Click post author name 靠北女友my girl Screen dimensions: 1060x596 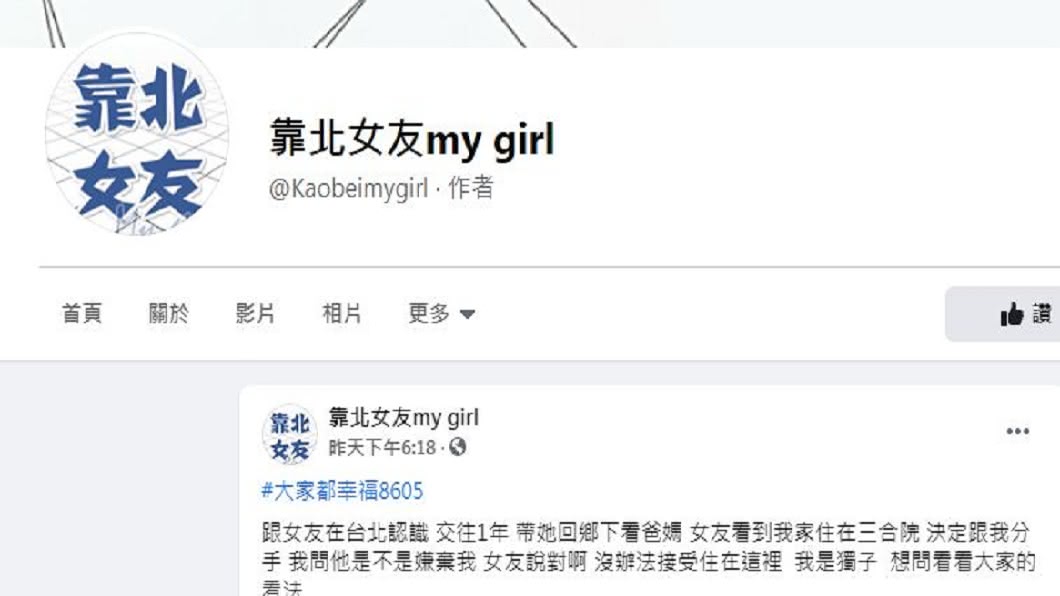404,418
